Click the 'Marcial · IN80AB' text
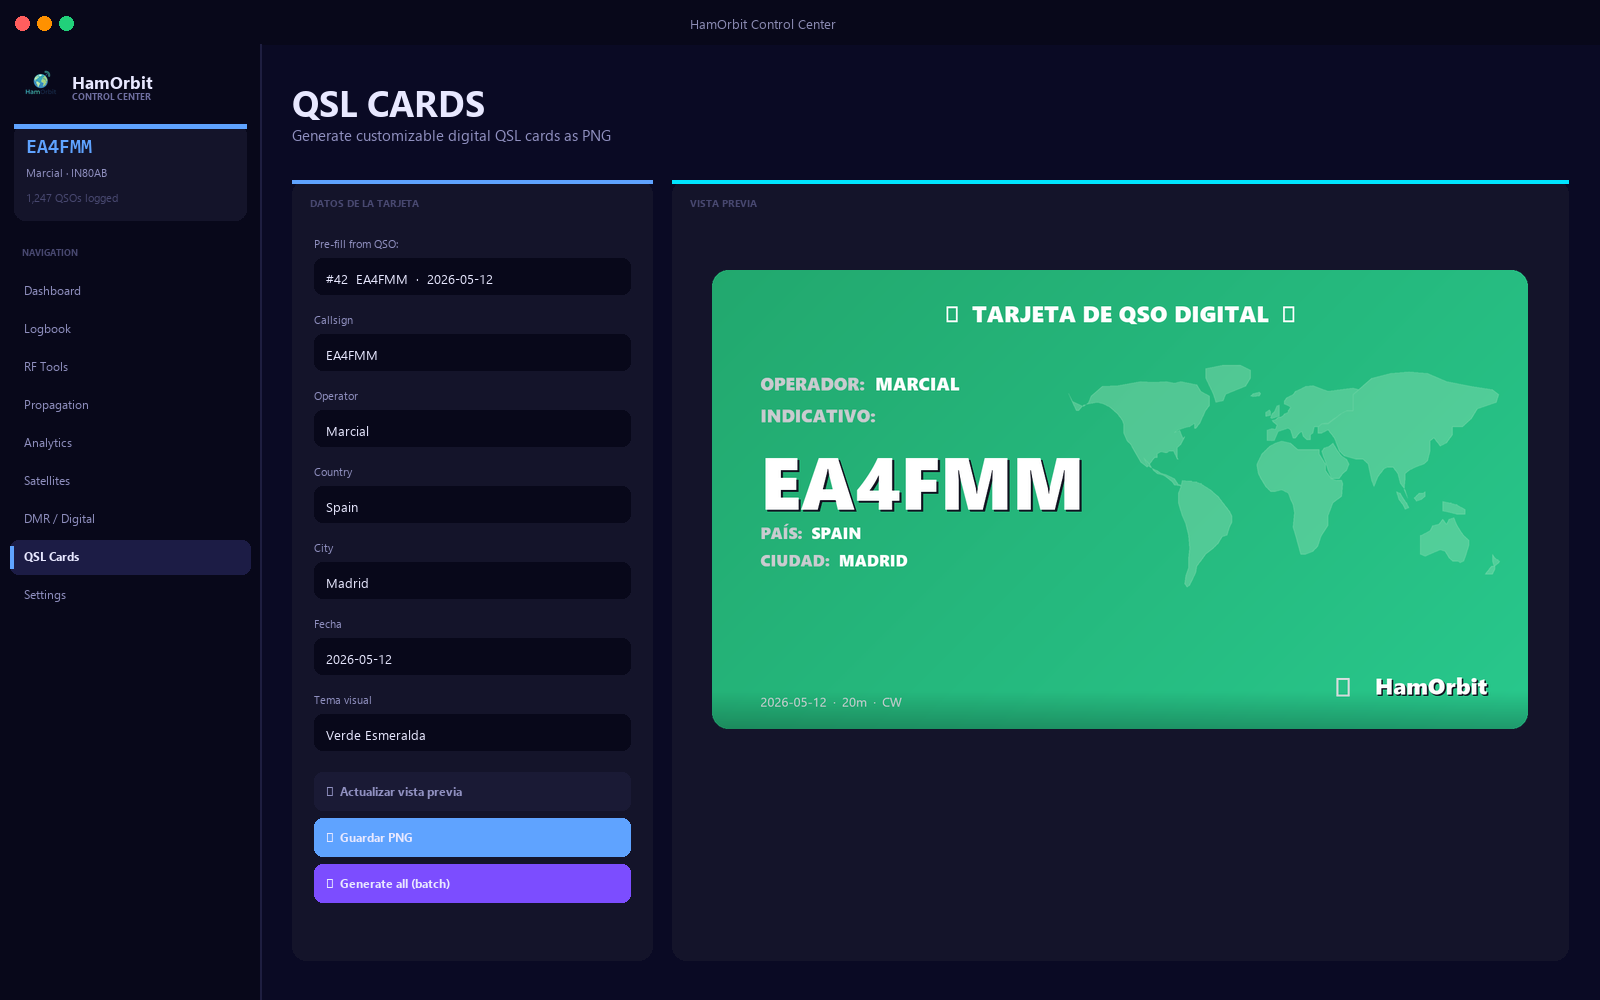The image size is (1600, 1000). click(66, 173)
